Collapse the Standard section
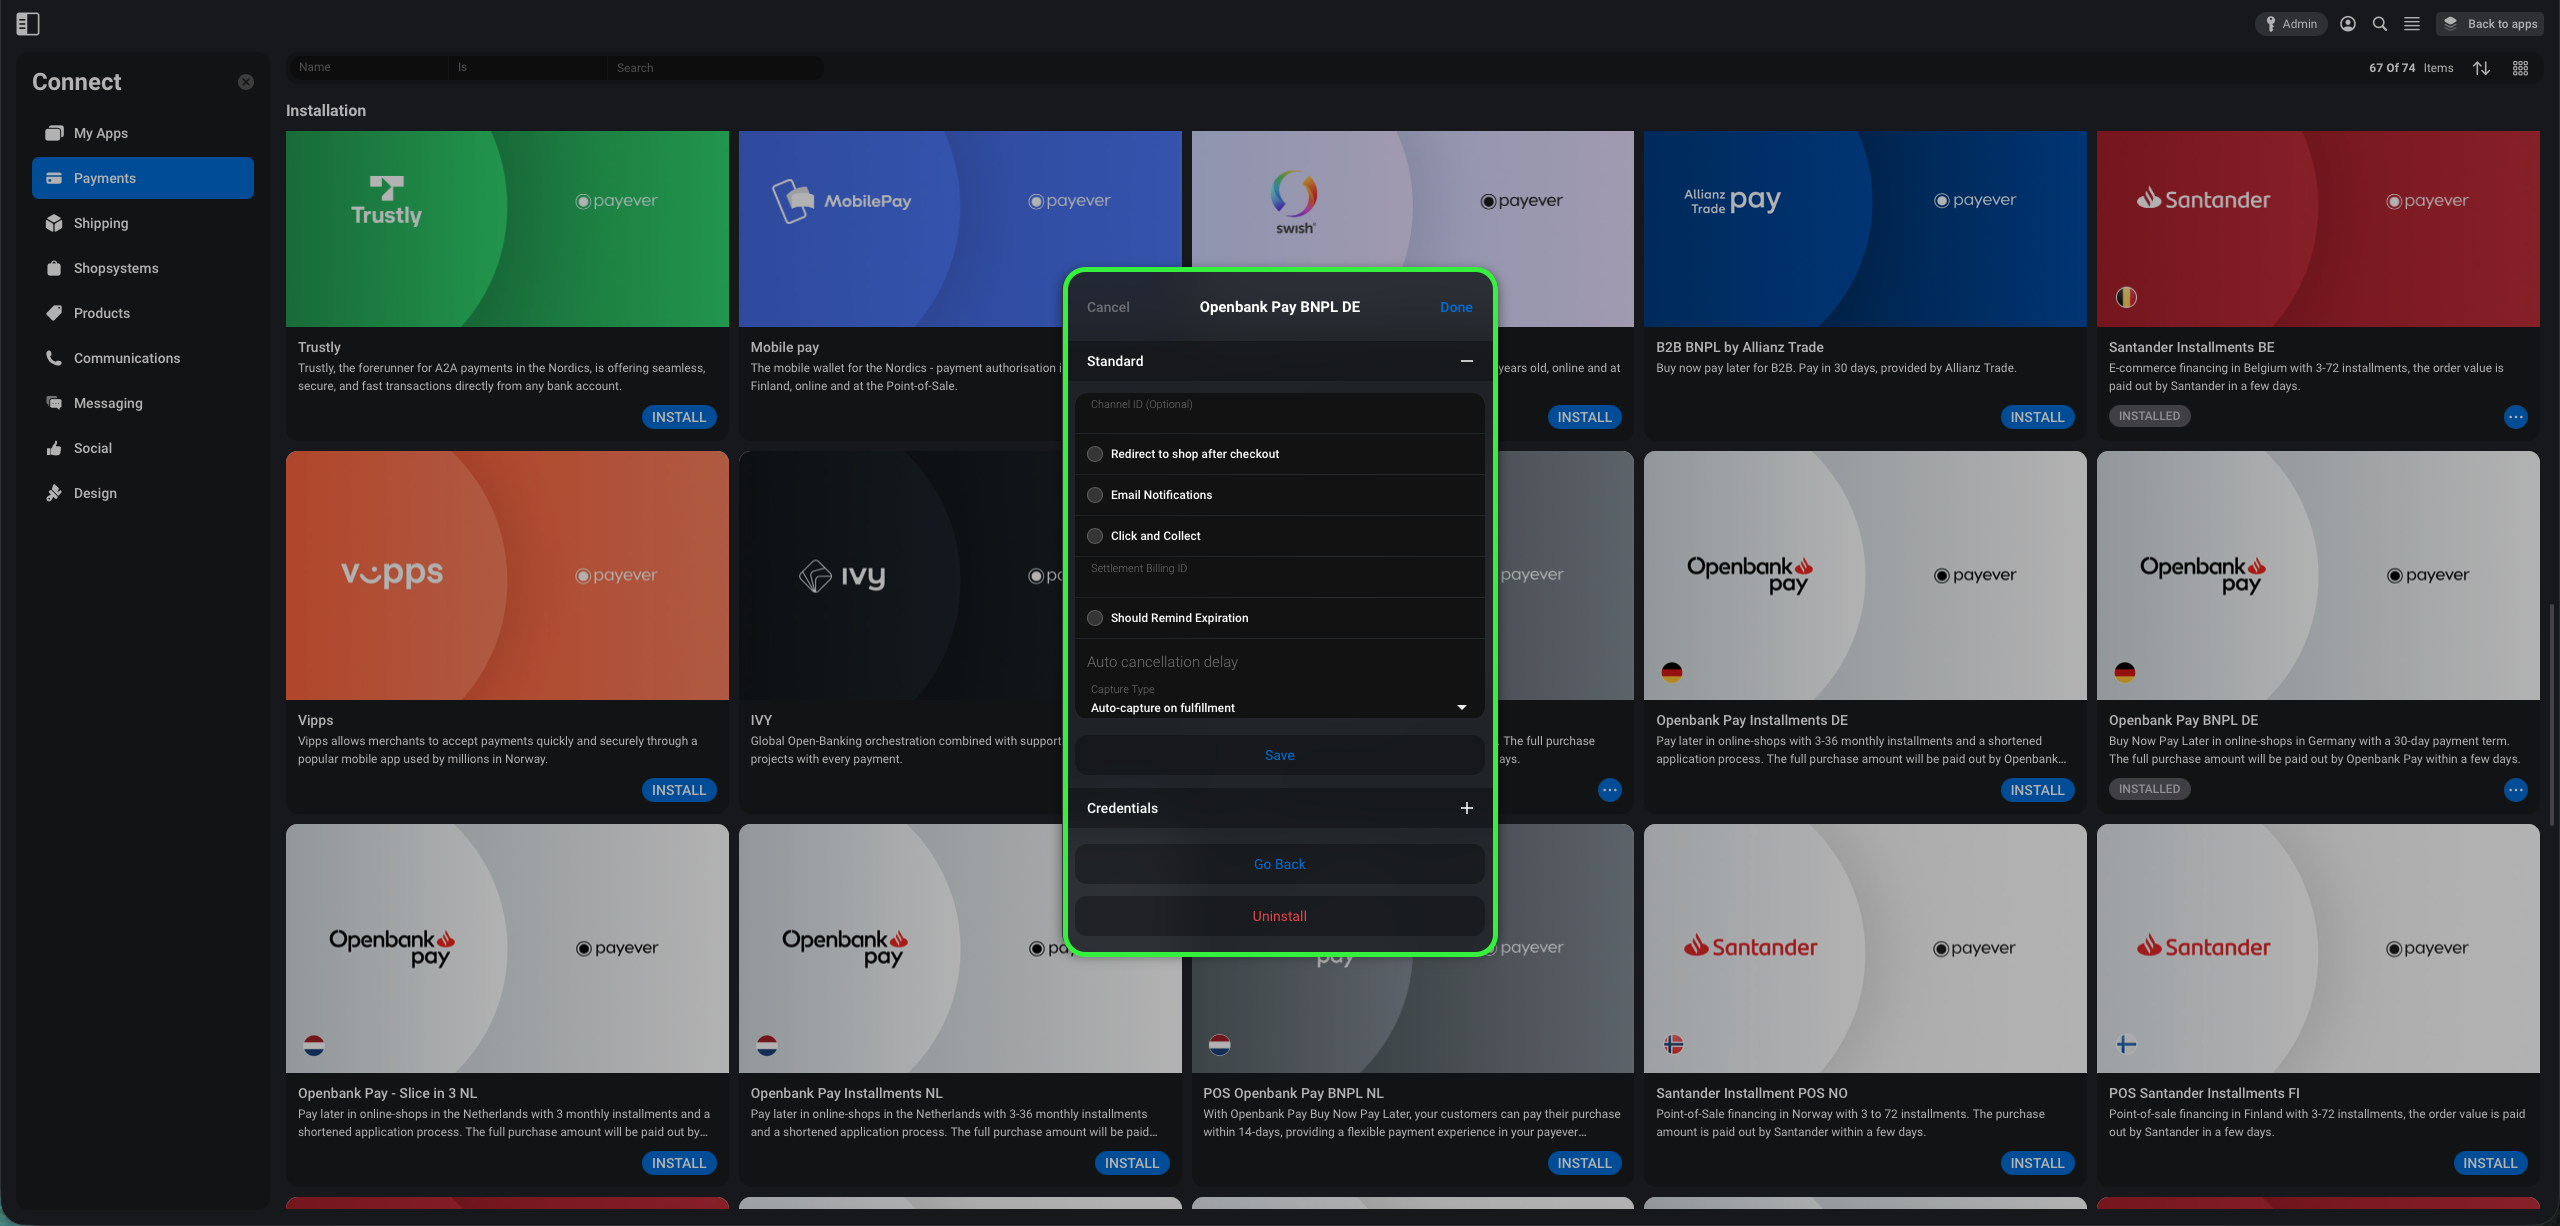Viewport: 2560px width, 1226px height. tap(1466, 361)
